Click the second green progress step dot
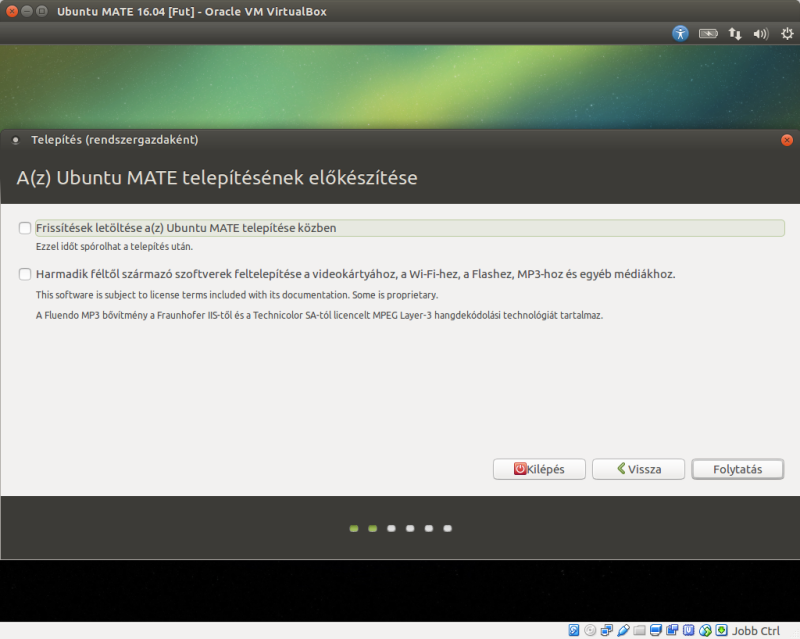 (x=372, y=528)
